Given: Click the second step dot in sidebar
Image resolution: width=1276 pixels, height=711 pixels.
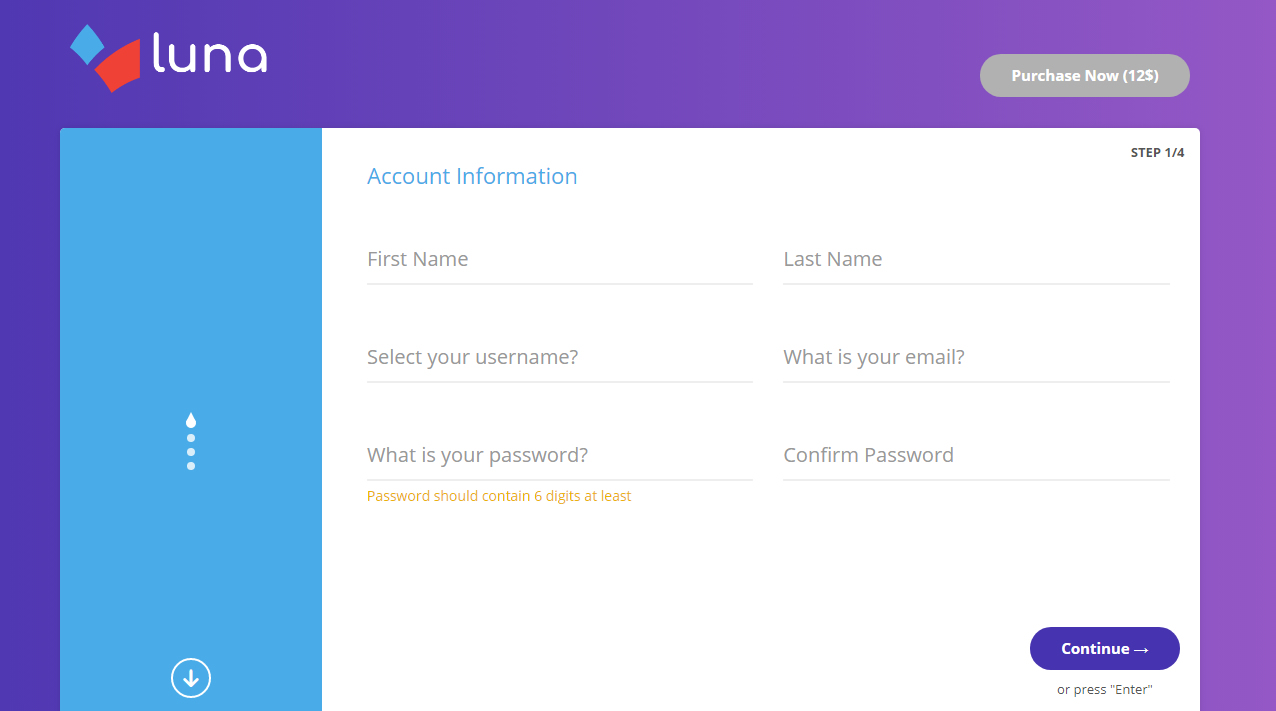Looking at the screenshot, I should pyautogui.click(x=191, y=438).
